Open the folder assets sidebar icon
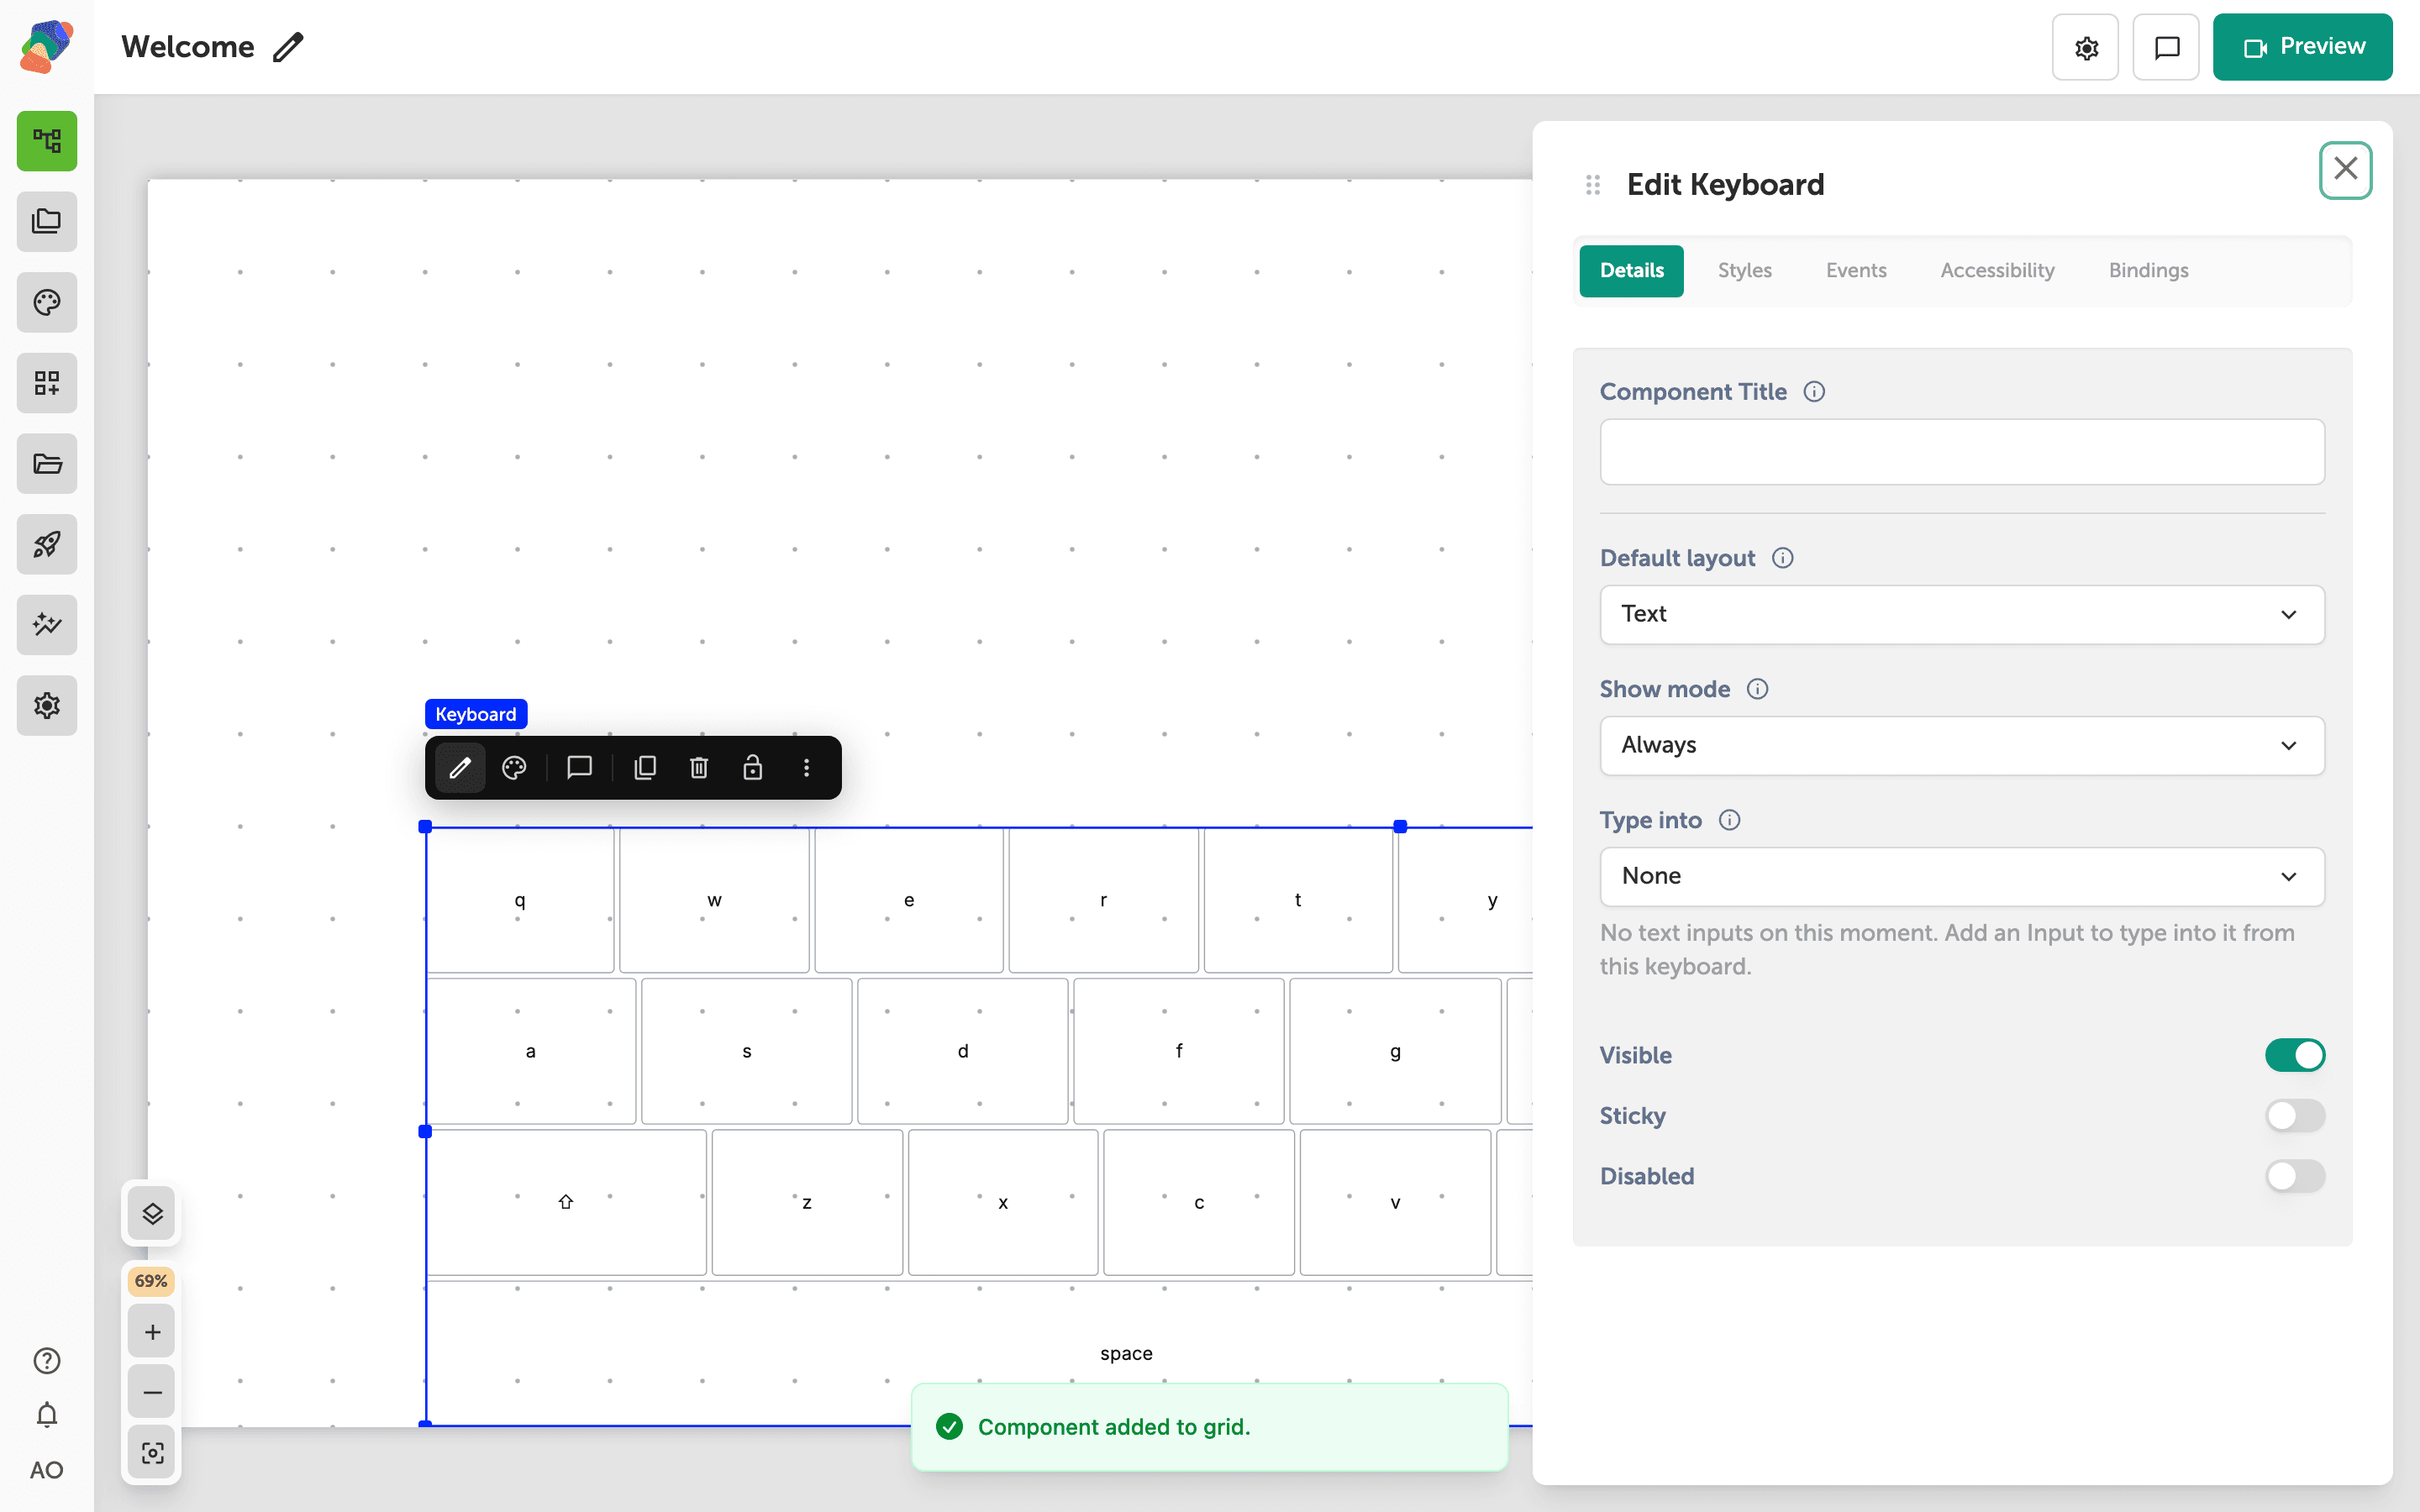This screenshot has height=1512, width=2420. click(47, 463)
